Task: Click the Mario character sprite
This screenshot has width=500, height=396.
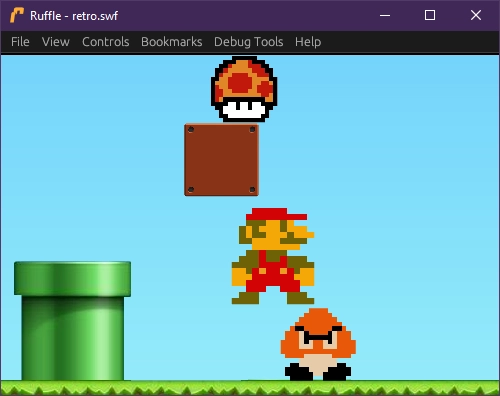Action: click(273, 256)
